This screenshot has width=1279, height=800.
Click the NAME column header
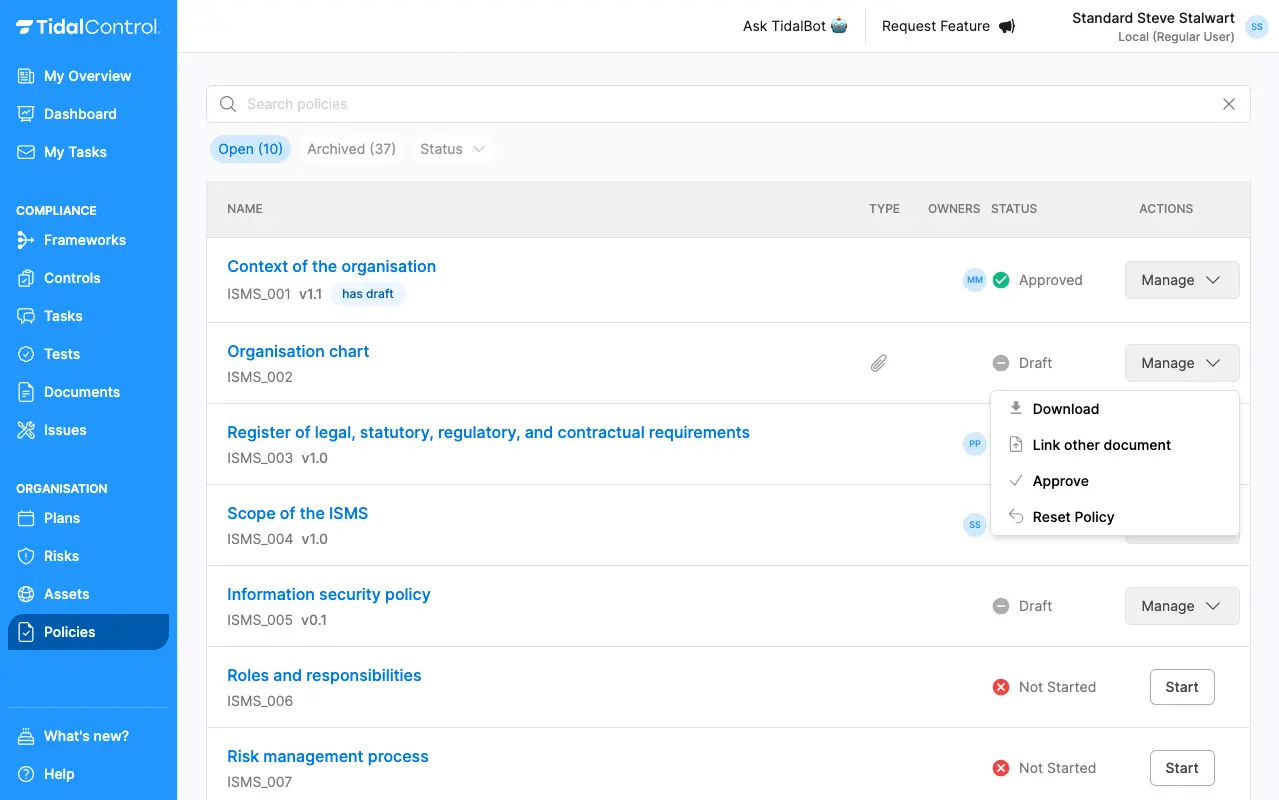coord(245,209)
